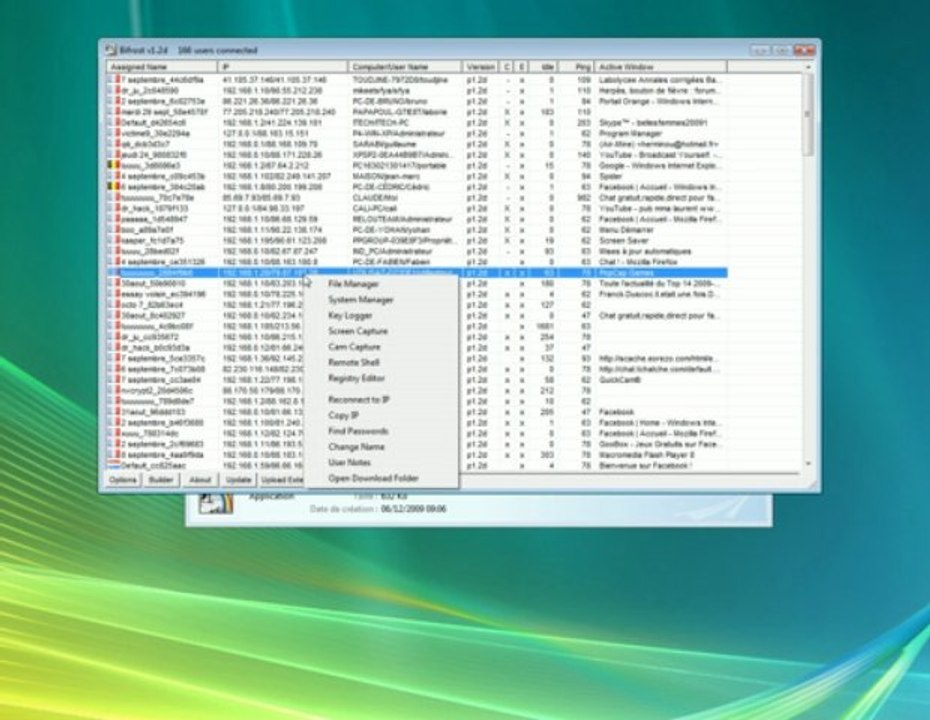Screen dimensions: 930x720
Task: Click the 'mardi 29 sept_58e4578f' assigned name
Action: tap(165, 112)
